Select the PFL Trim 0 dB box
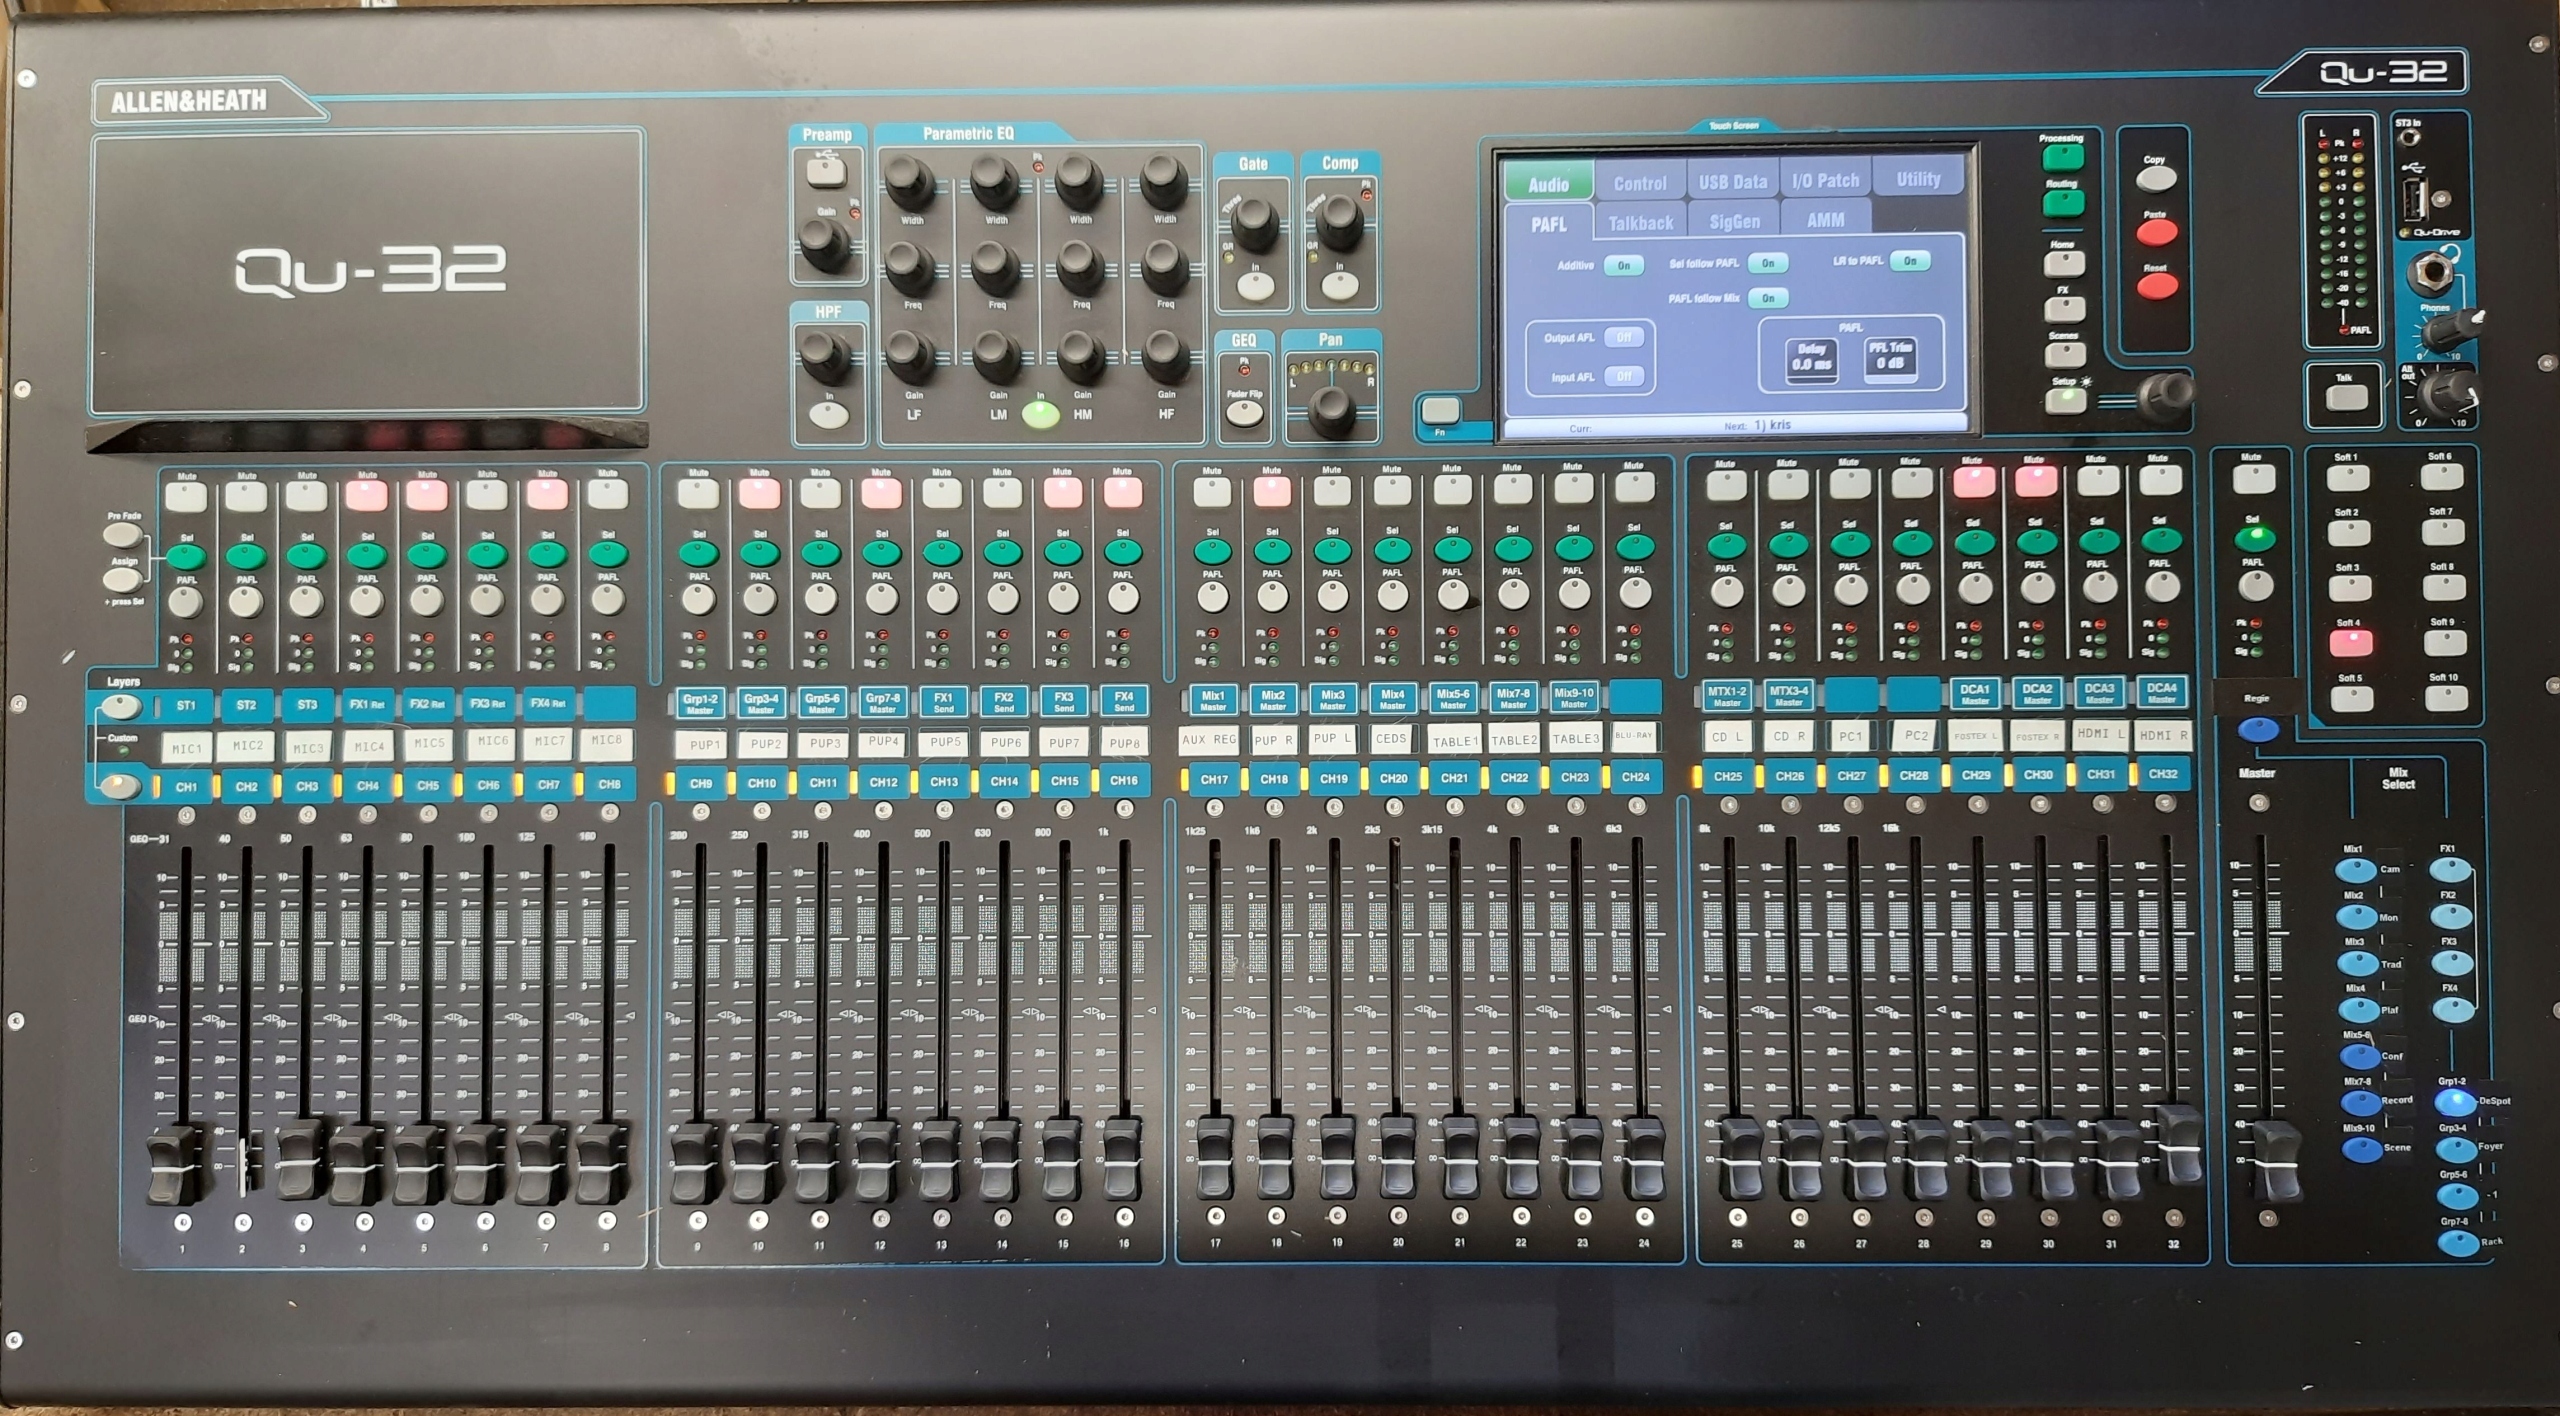The height and width of the screenshot is (1416, 2560). (x=1890, y=357)
